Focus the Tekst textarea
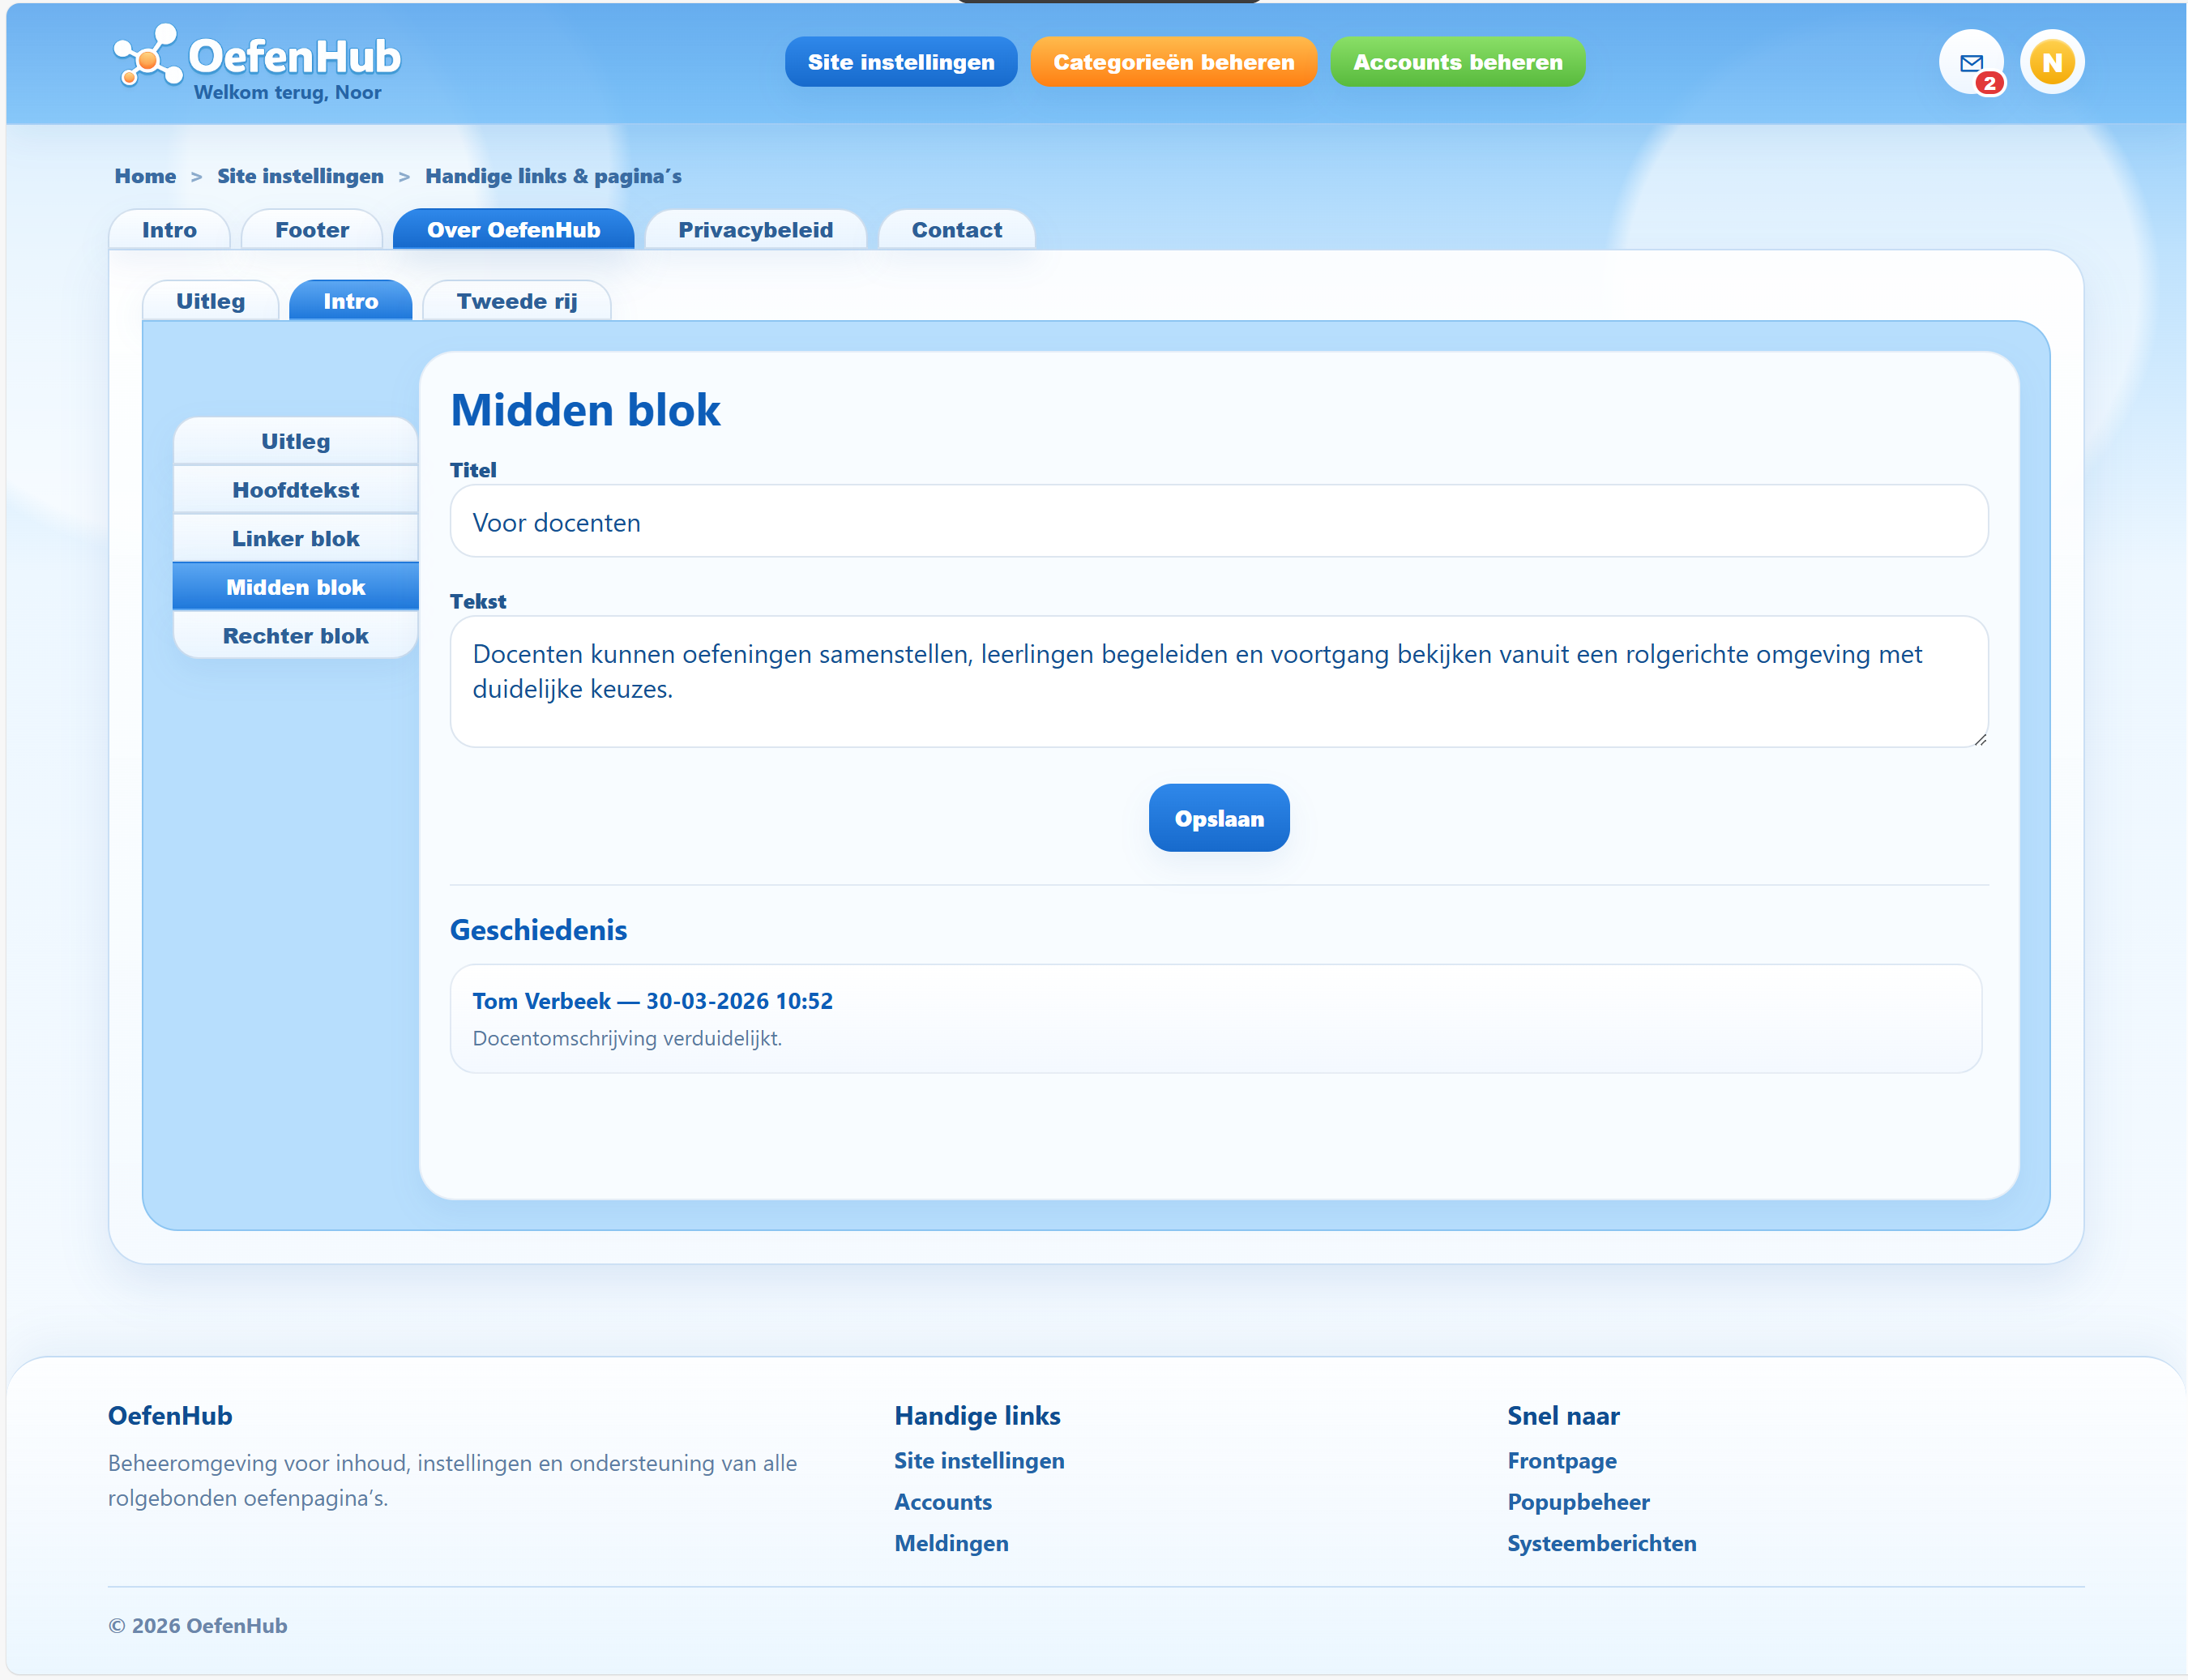This screenshot has width=2188, height=1680. pyautogui.click(x=1218, y=681)
